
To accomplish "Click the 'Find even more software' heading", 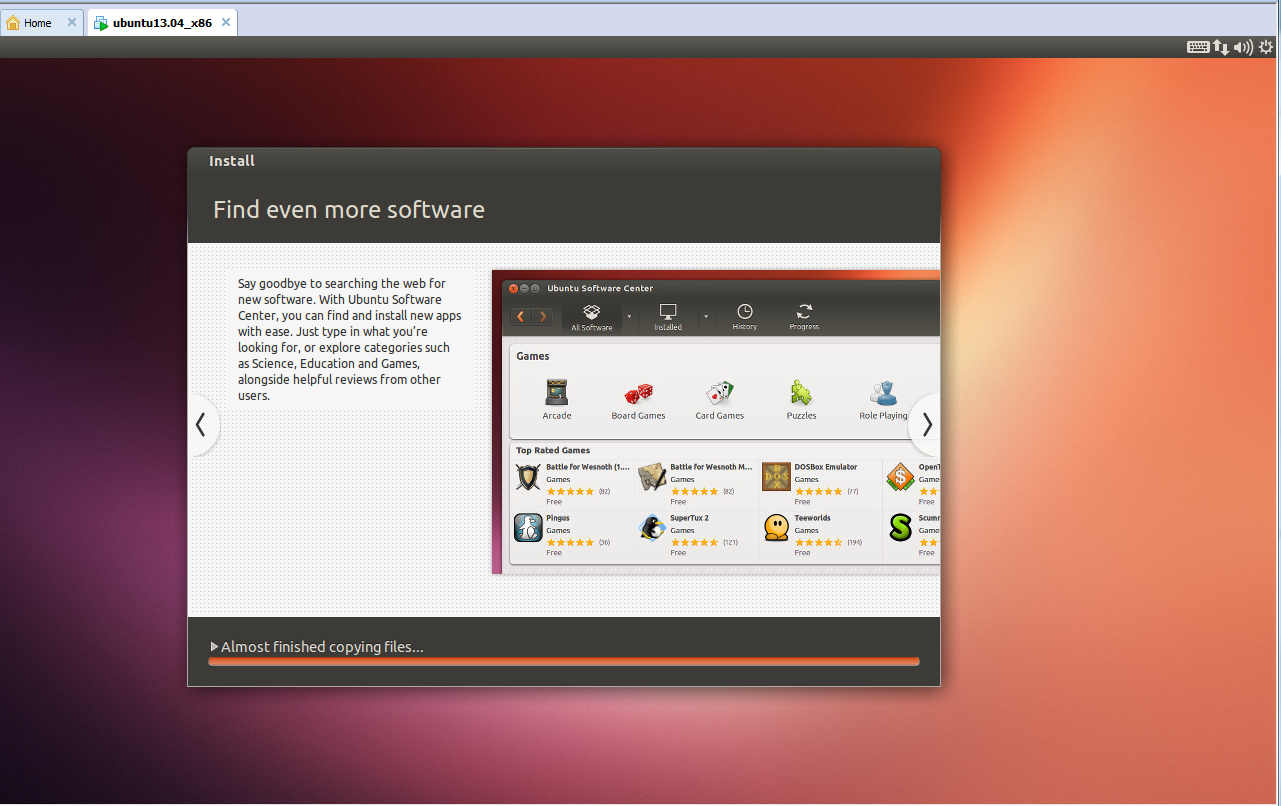I will pyautogui.click(x=349, y=210).
